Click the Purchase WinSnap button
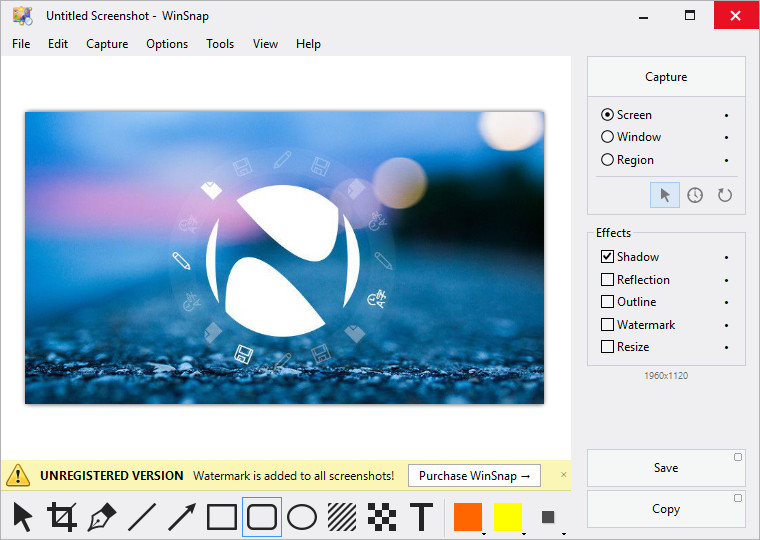The width and height of the screenshot is (760, 540). (x=474, y=476)
